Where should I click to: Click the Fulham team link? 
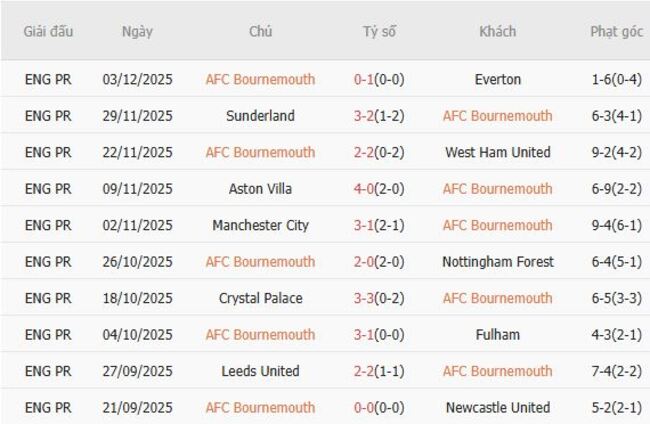[497, 335]
